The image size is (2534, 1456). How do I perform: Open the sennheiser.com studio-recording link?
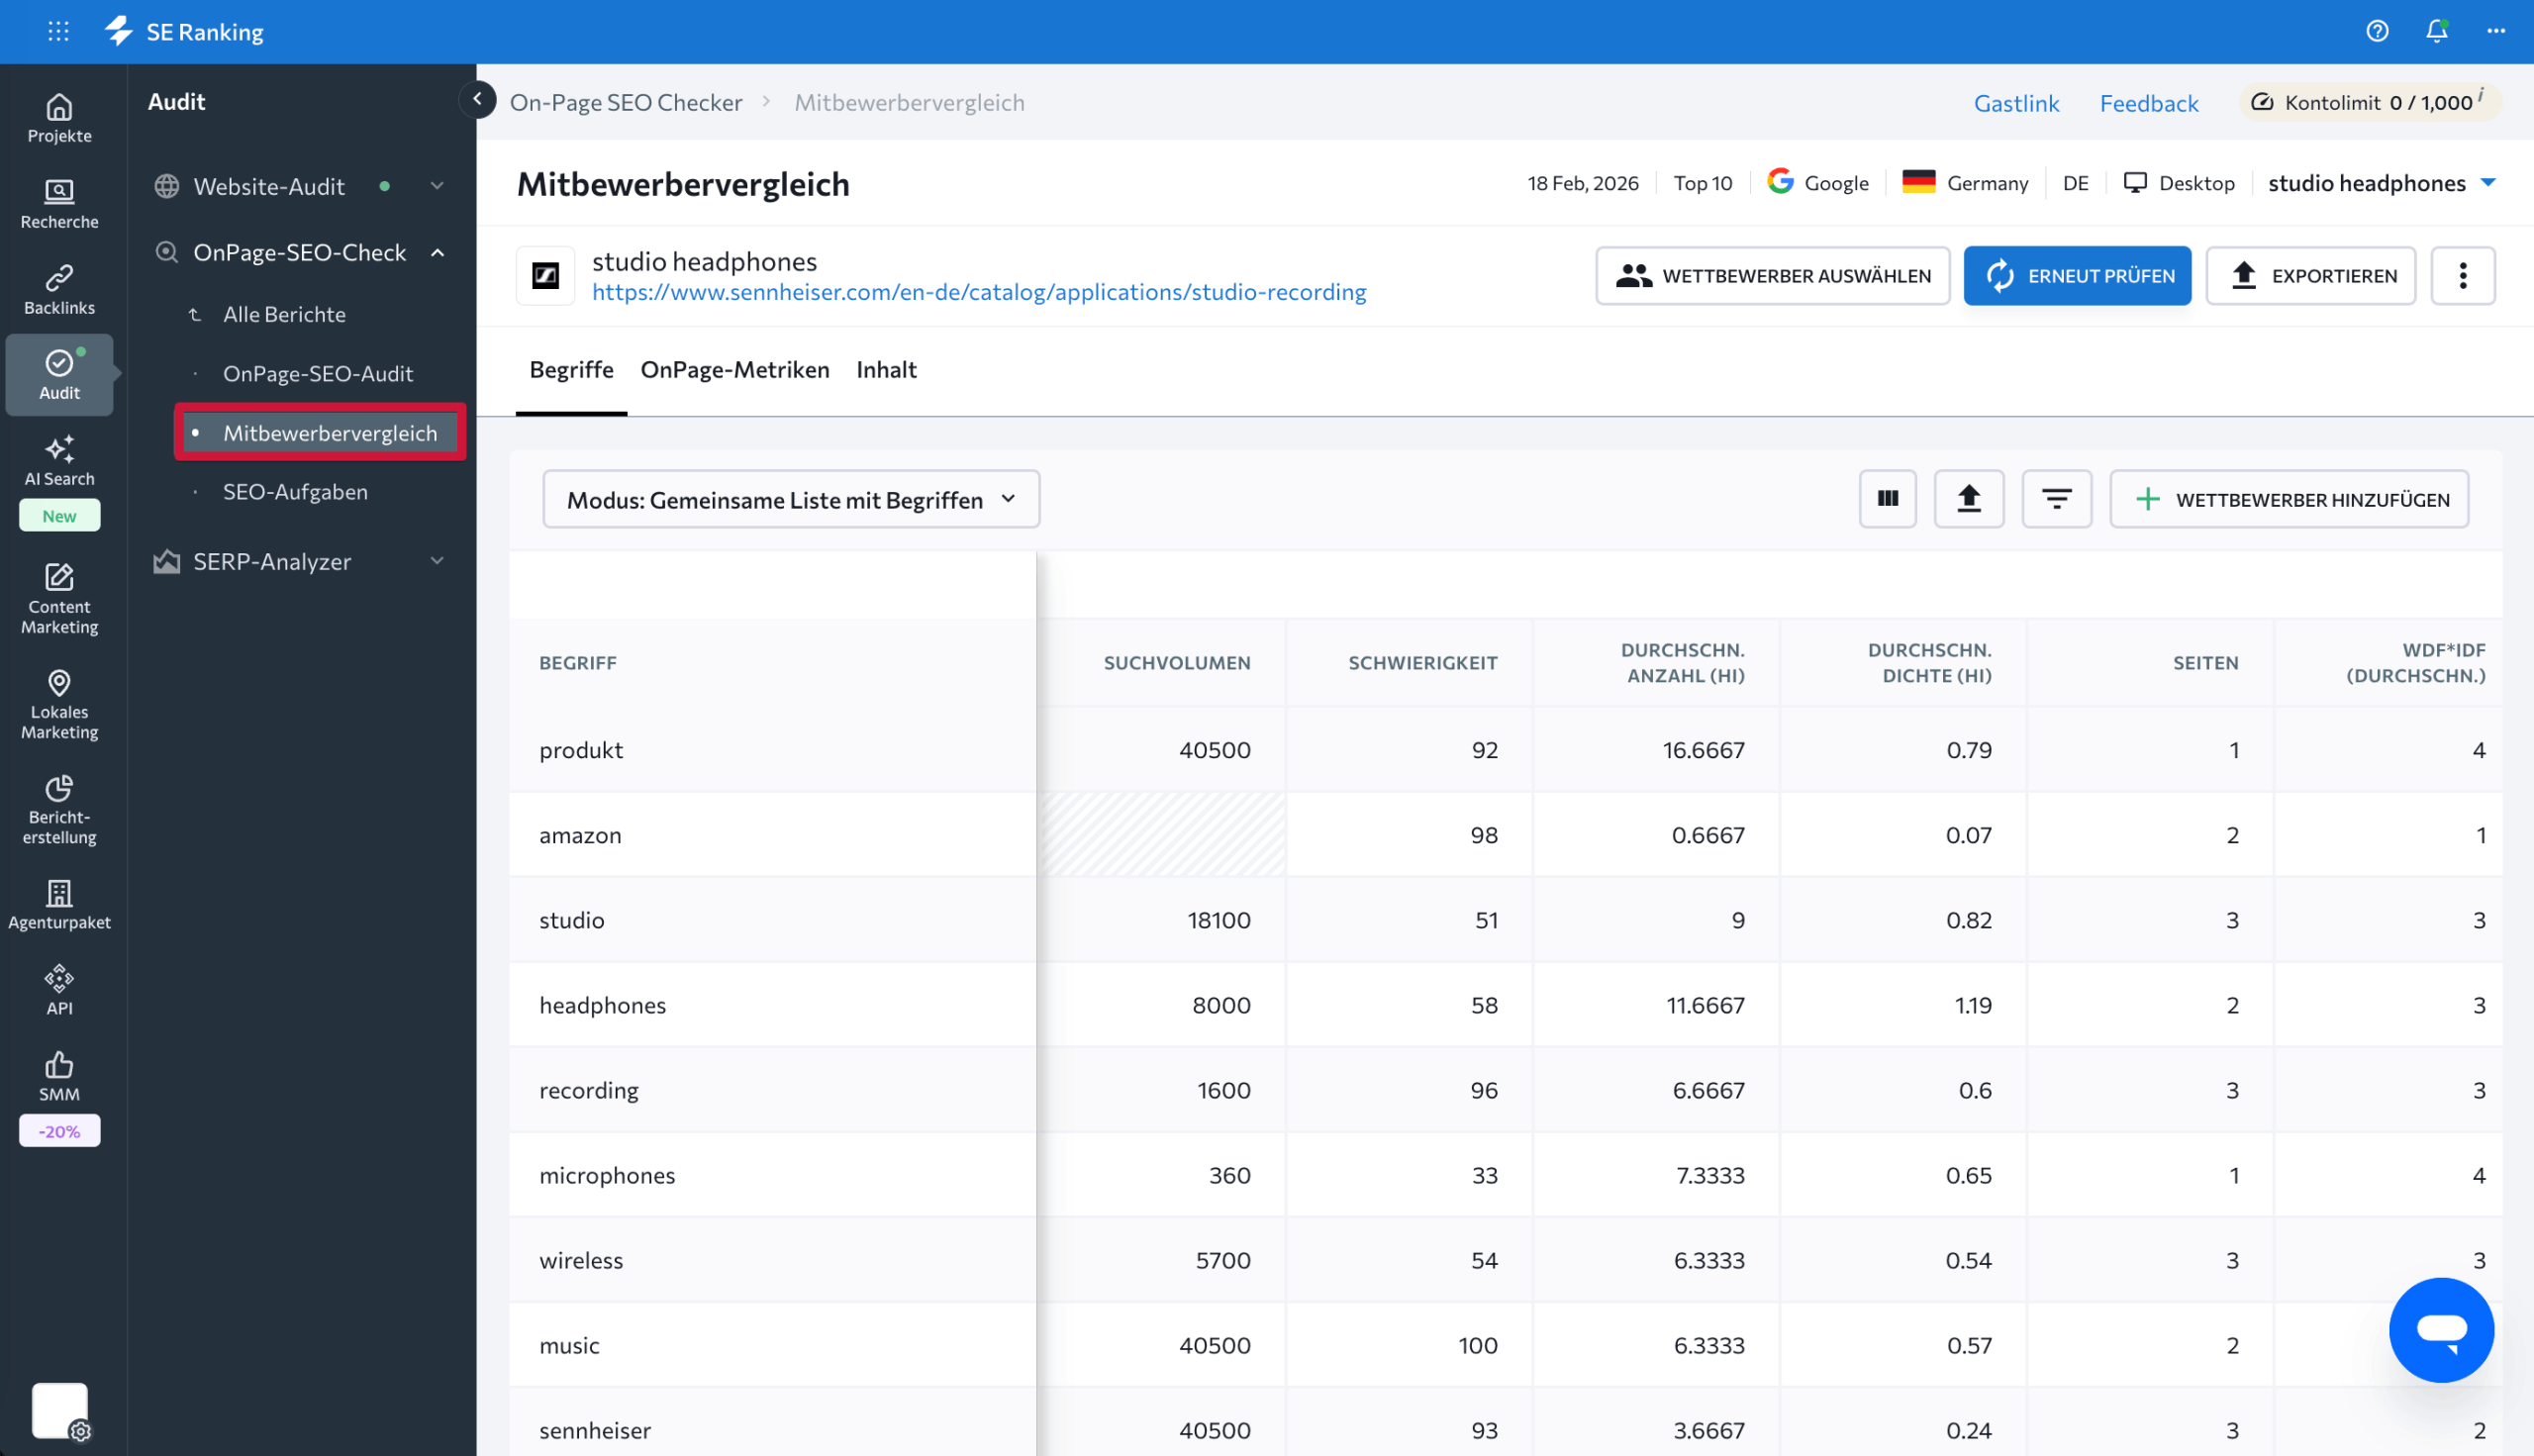point(979,292)
